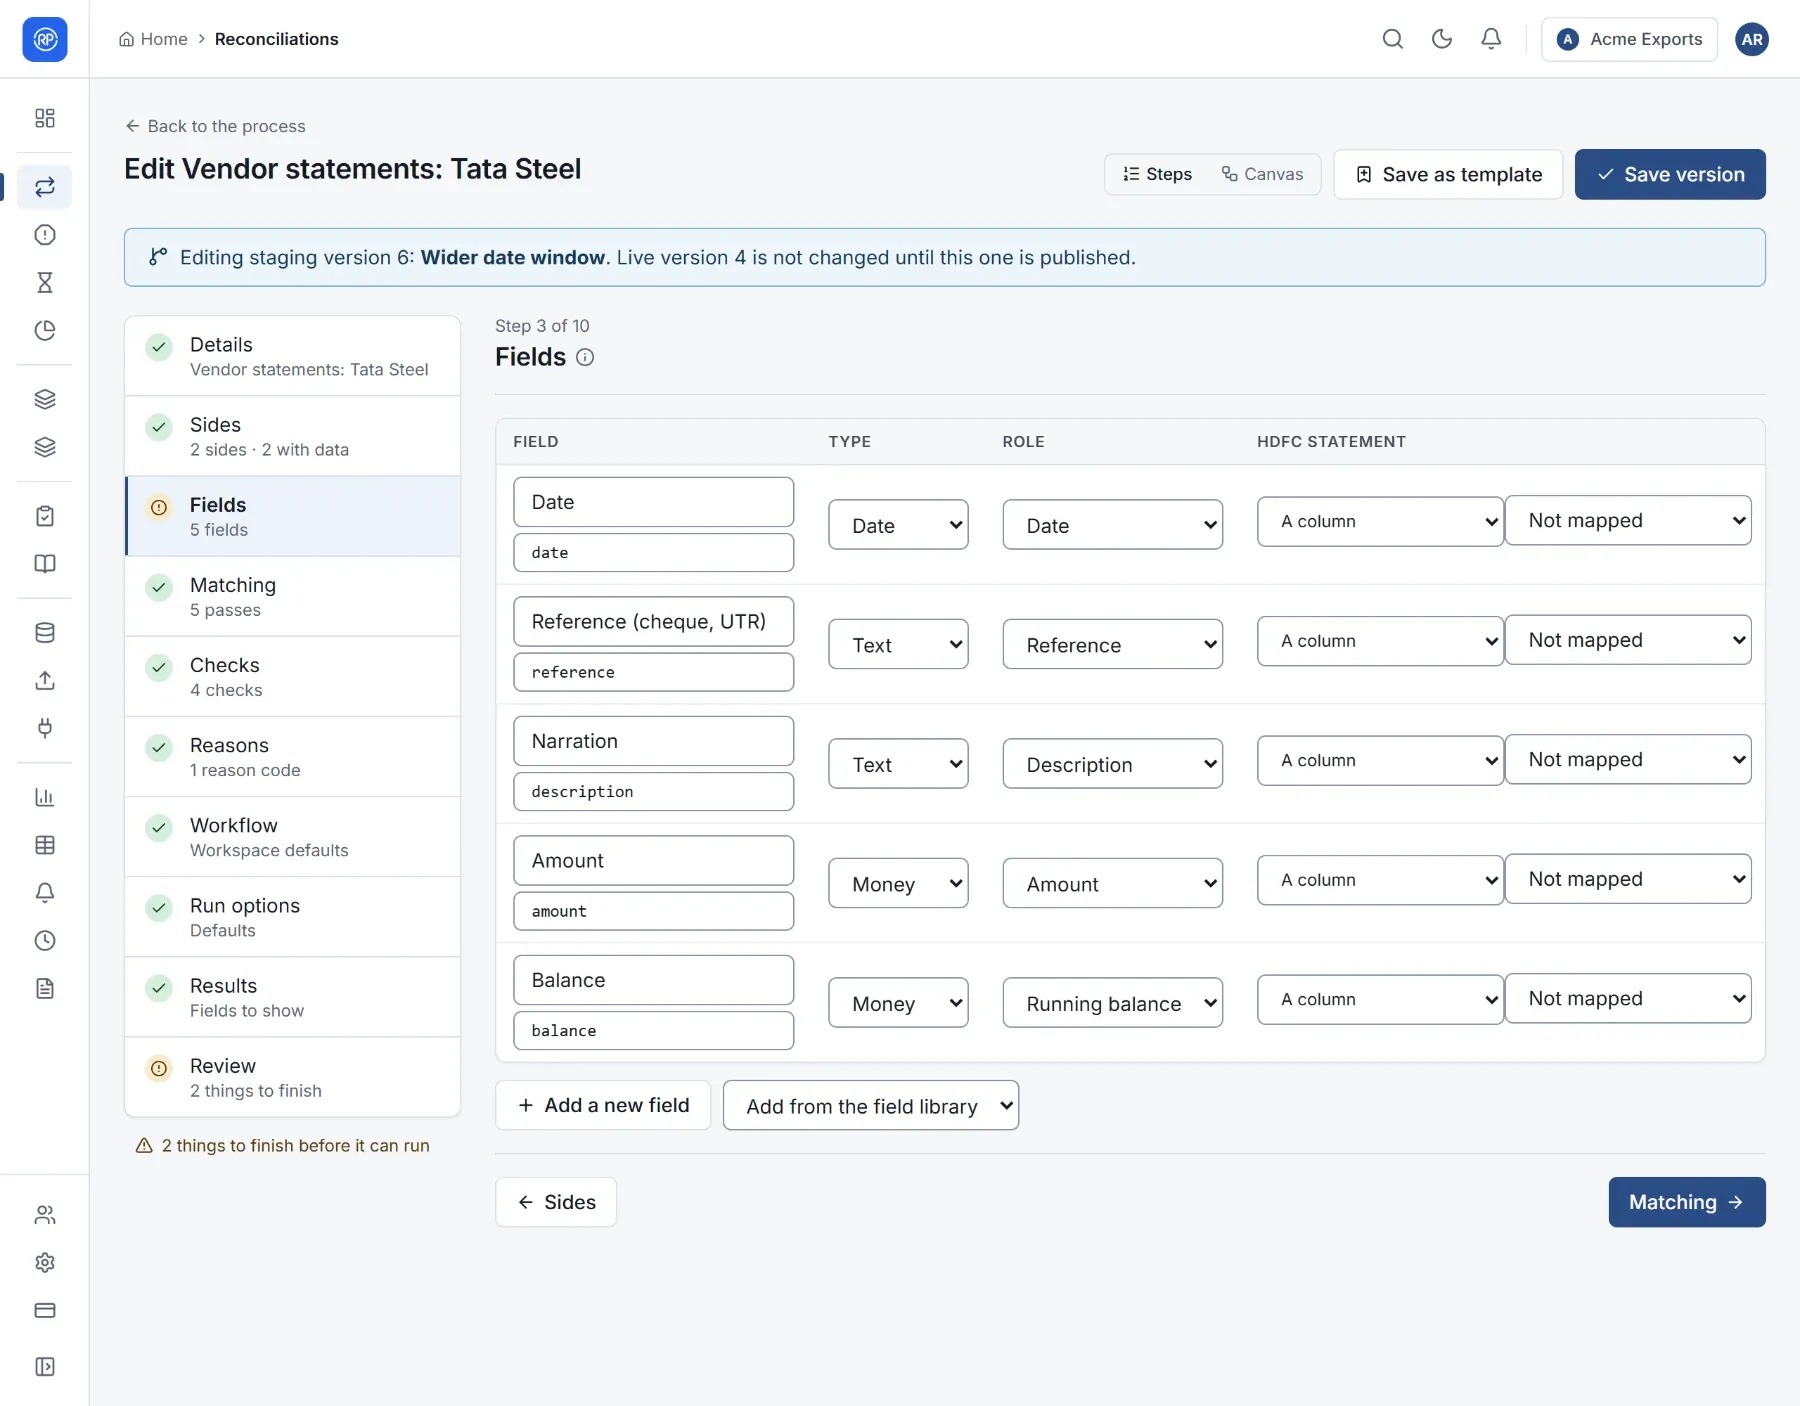Image resolution: width=1800 pixels, height=1406 pixels.
Task: Click the Home breadcrumb link
Action: click(x=153, y=39)
